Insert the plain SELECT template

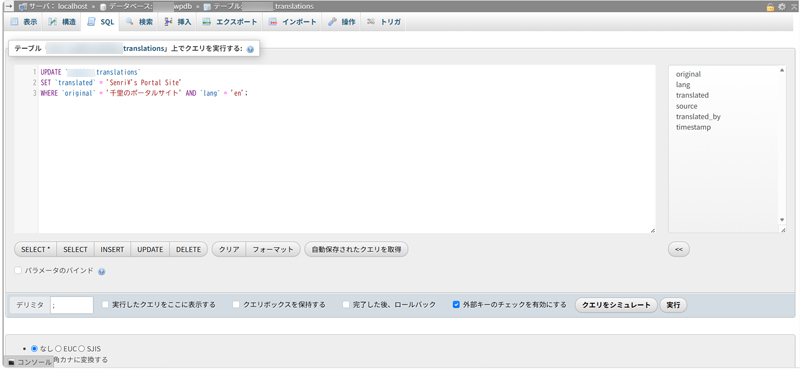pos(76,250)
